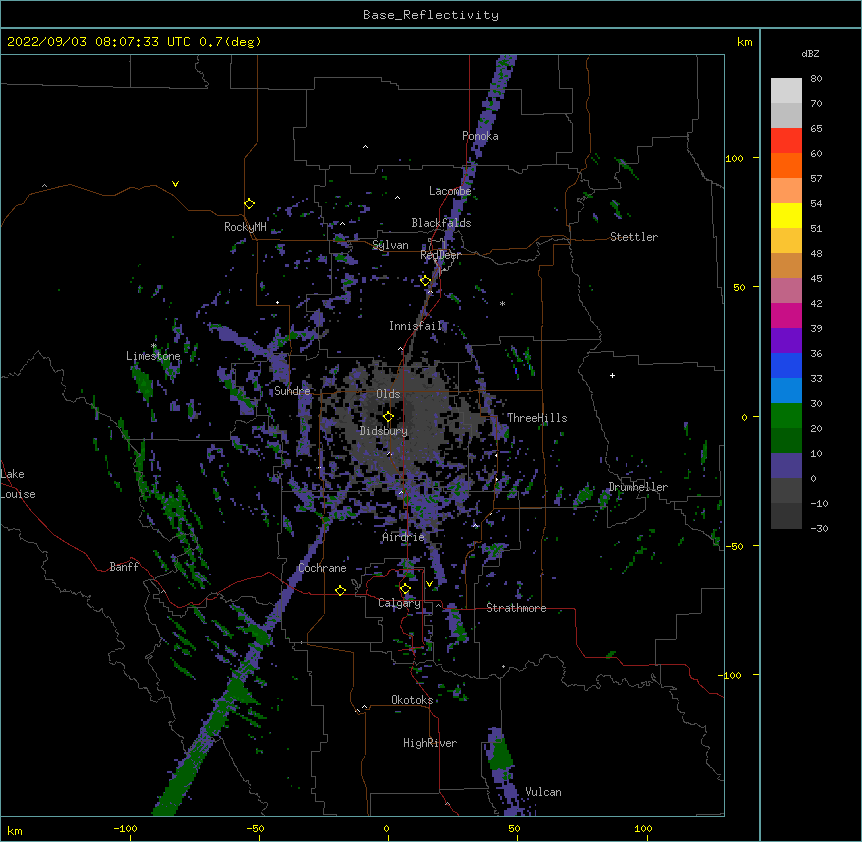The height and width of the screenshot is (842, 862).
Task: Select the blue 33-36 dBZ swatch
Action: pyautogui.click(x=786, y=365)
